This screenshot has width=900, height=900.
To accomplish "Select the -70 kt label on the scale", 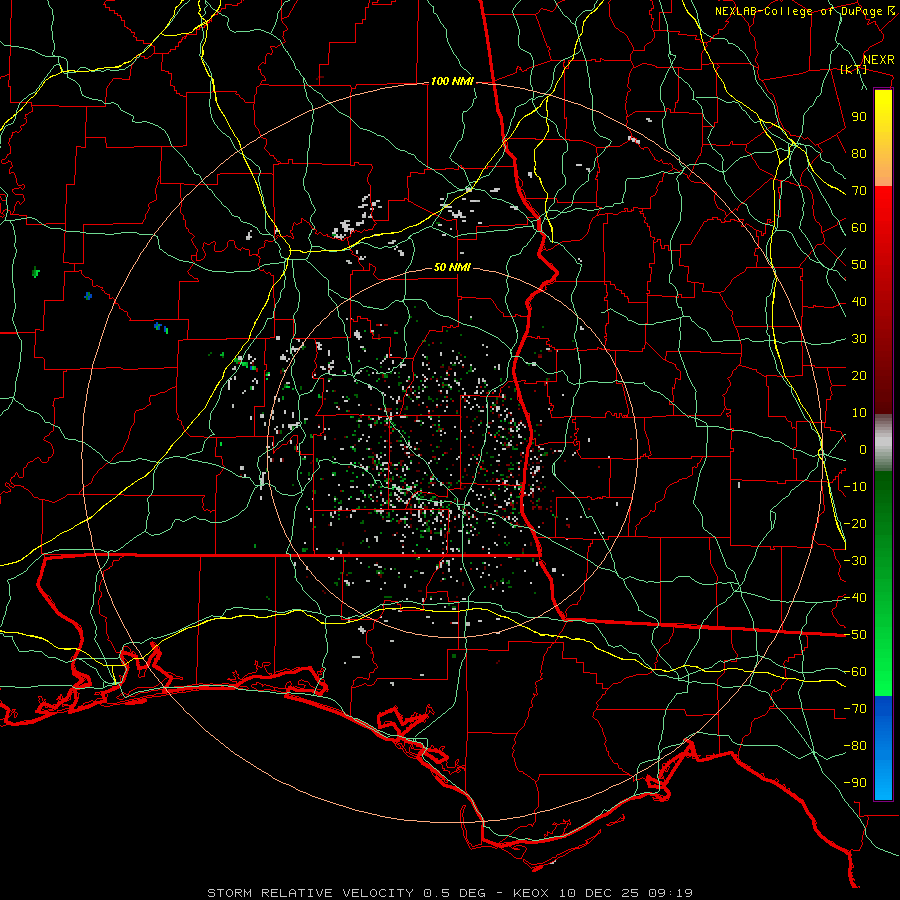I will tap(855, 709).
